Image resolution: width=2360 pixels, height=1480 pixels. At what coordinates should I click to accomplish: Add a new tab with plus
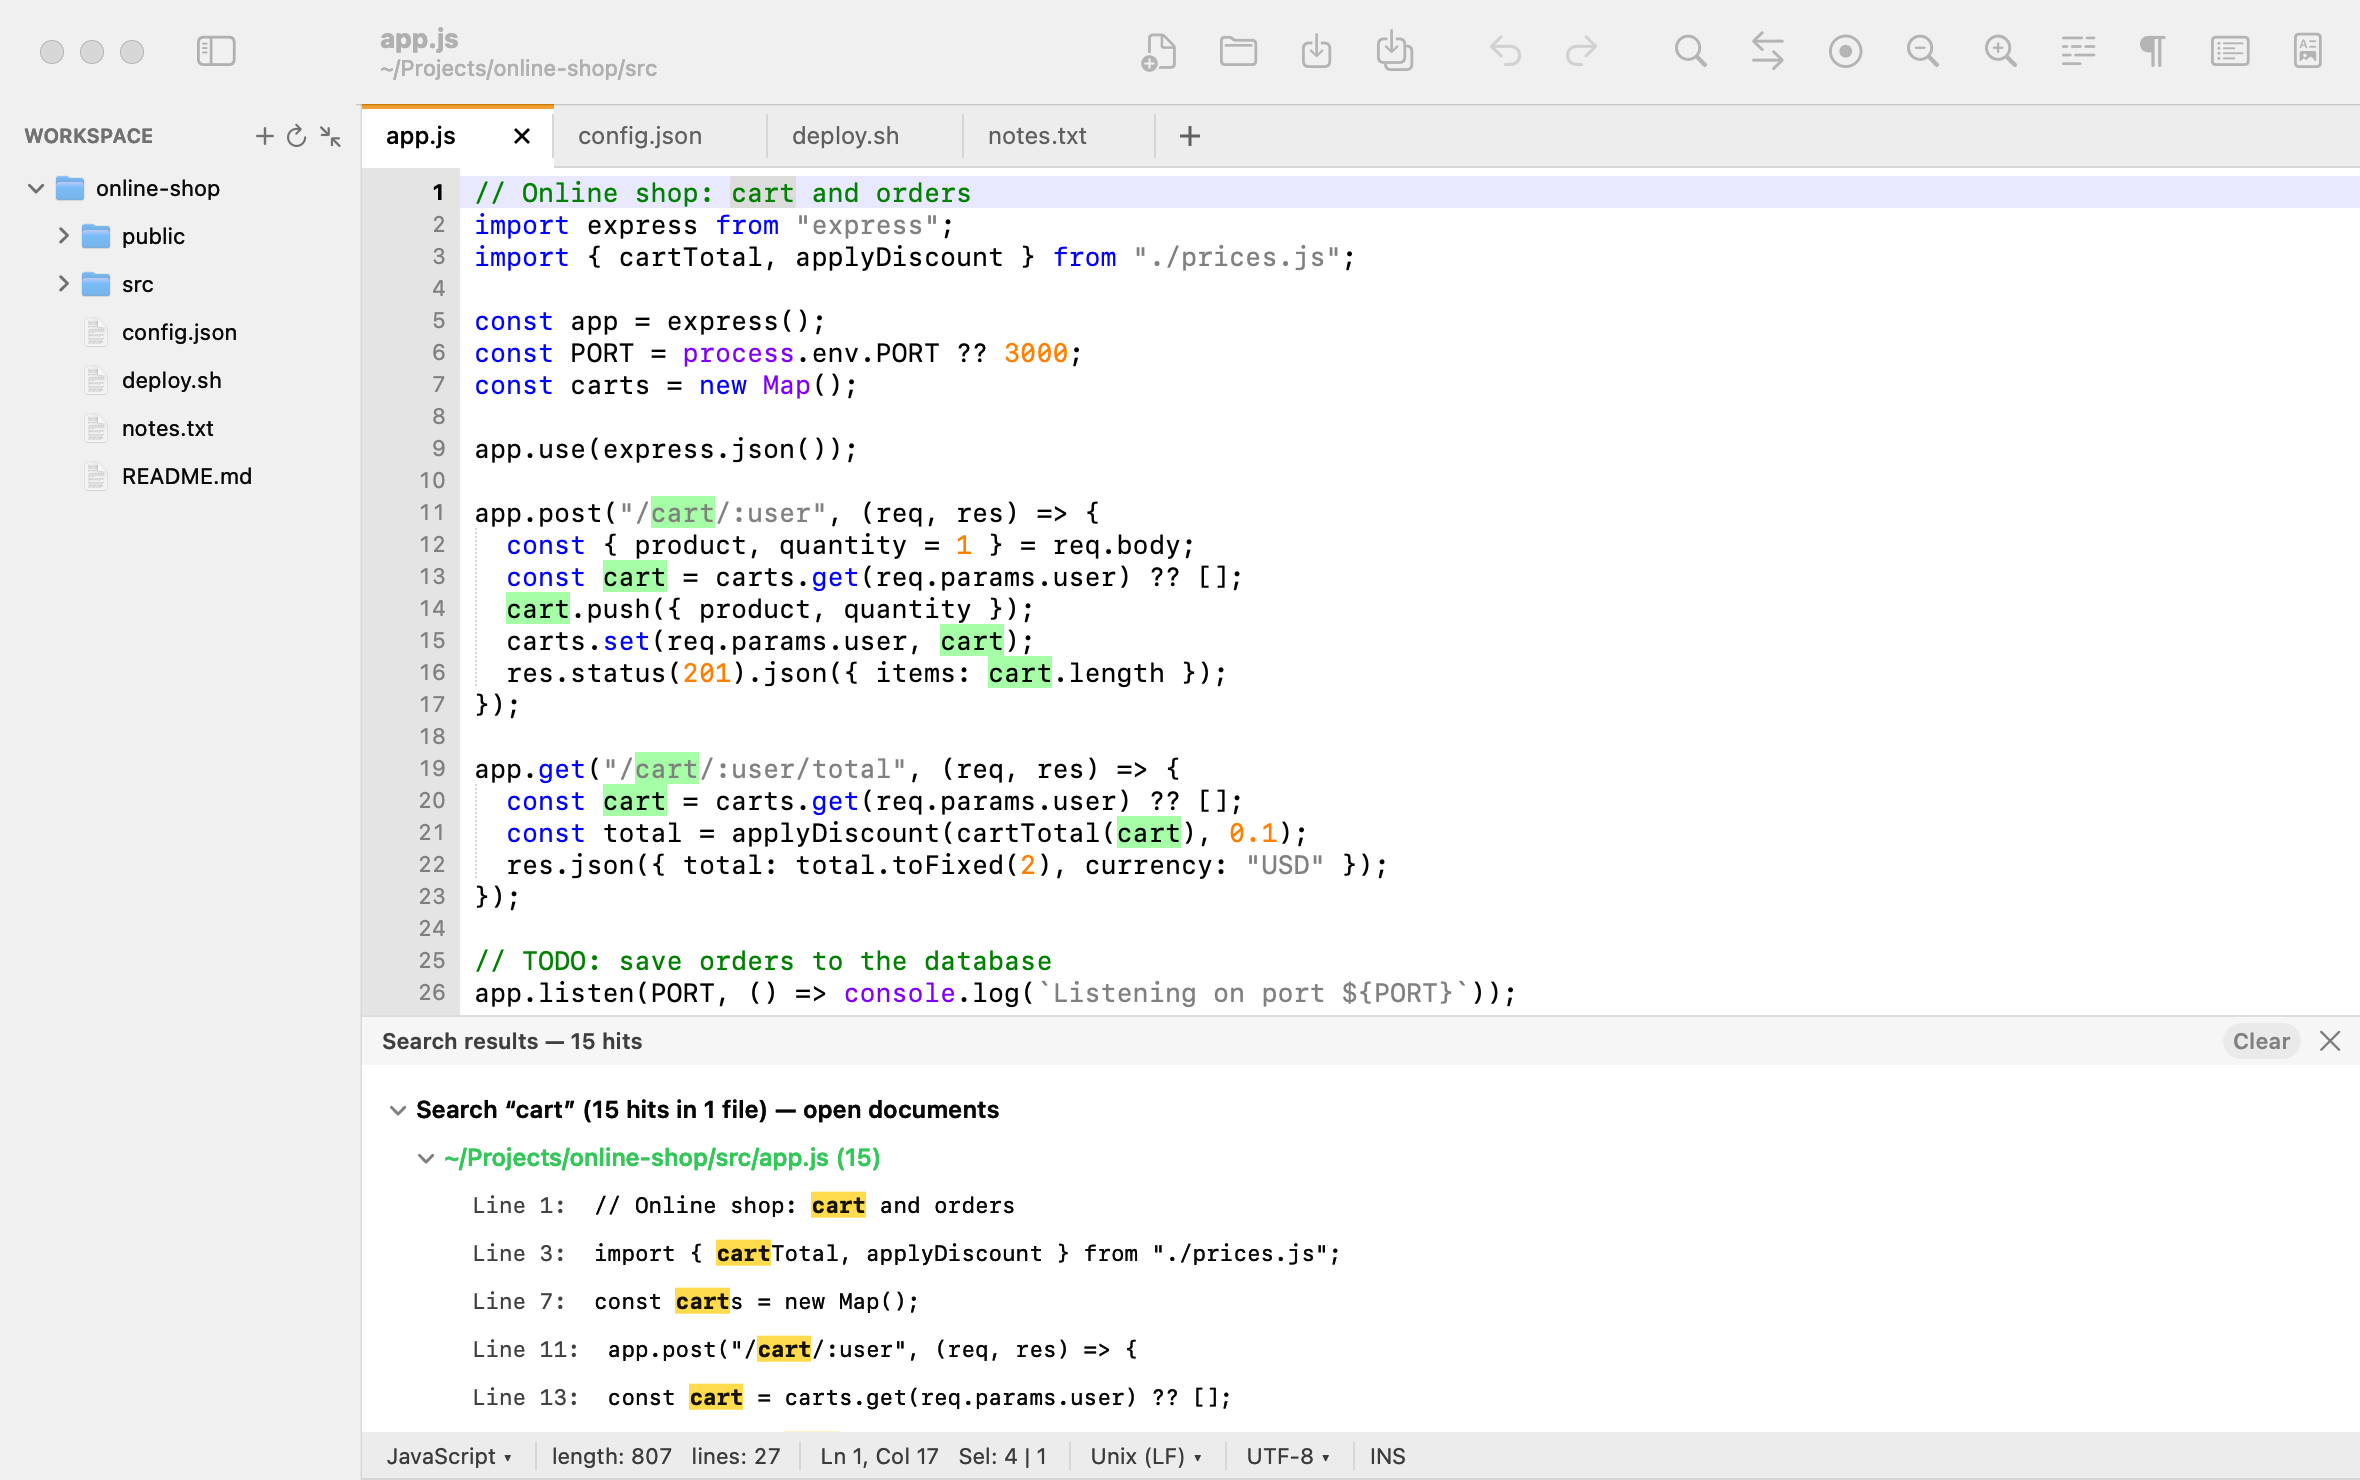coord(1189,136)
